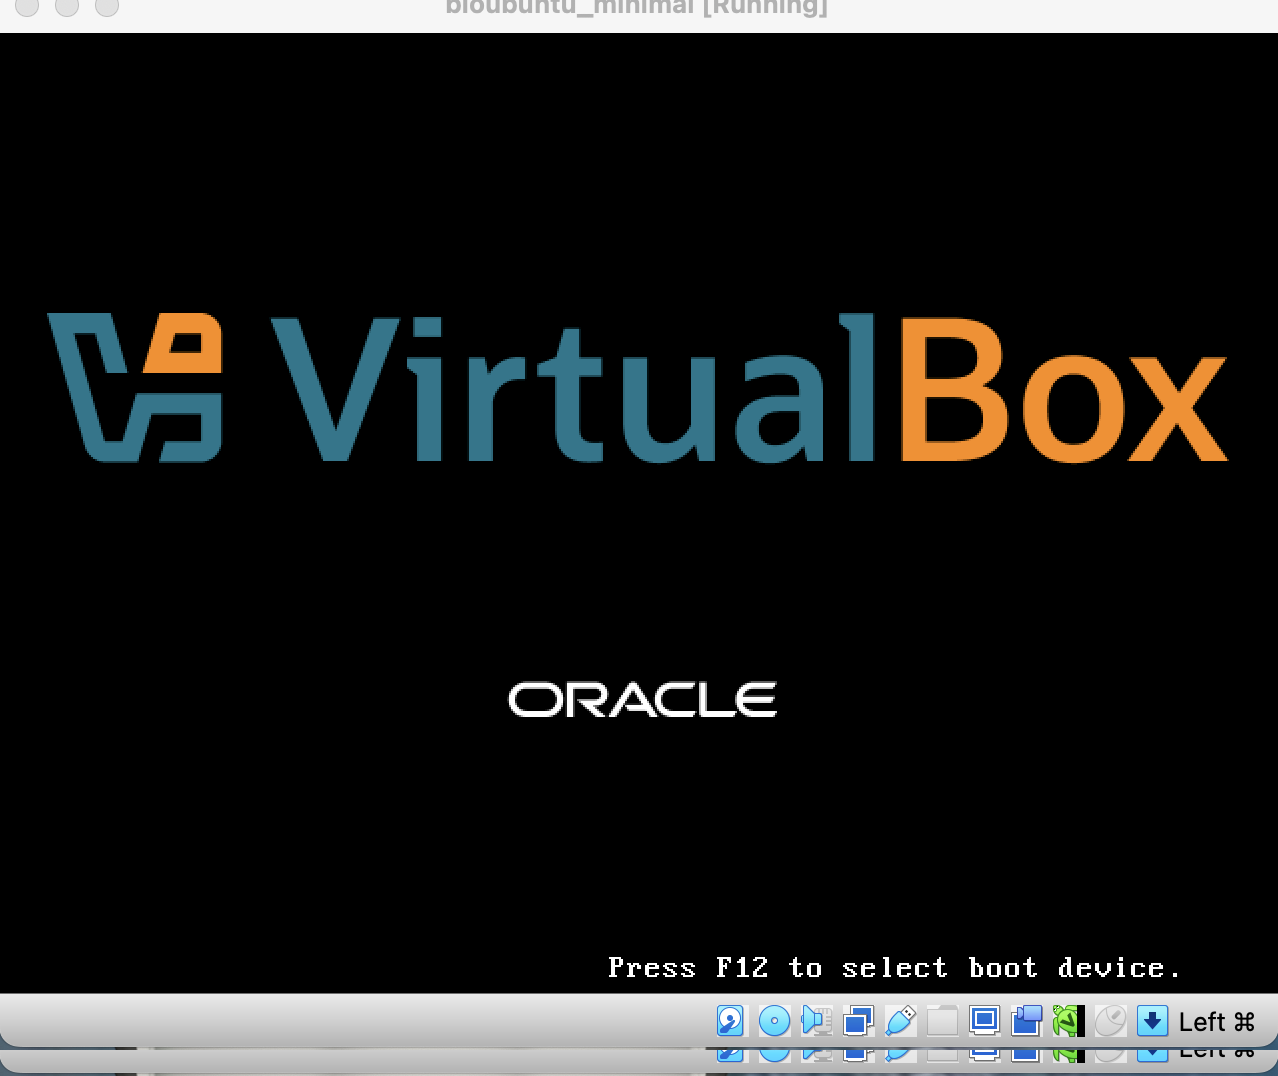Click the VirtualBox VB emblem logo
Image resolution: width=1278 pixels, height=1076 pixels.
136,388
